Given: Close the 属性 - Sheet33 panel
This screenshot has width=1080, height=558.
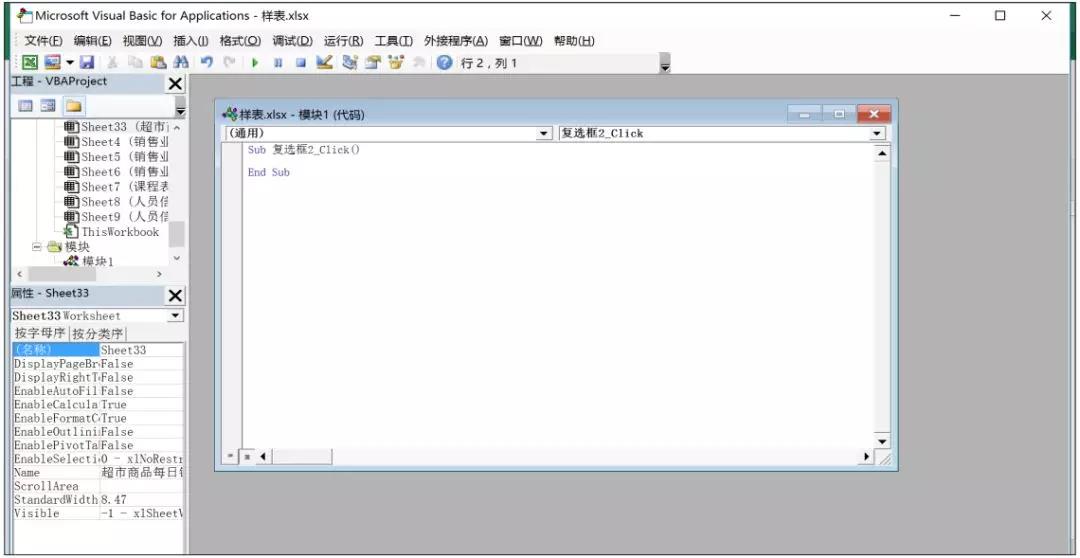Looking at the screenshot, I should pos(176,296).
